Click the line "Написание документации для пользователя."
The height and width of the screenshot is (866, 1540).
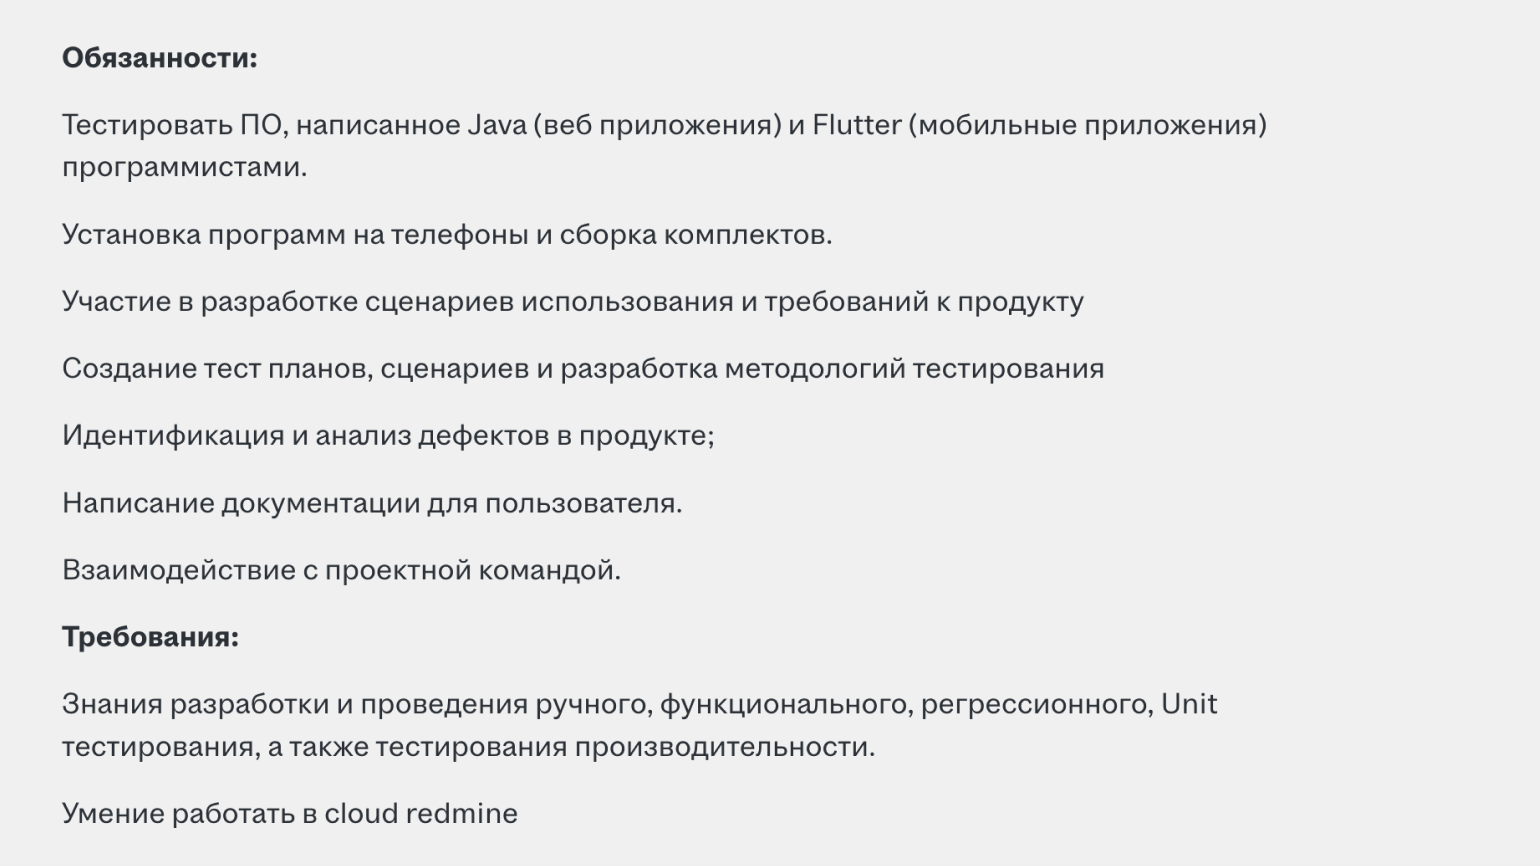point(371,503)
